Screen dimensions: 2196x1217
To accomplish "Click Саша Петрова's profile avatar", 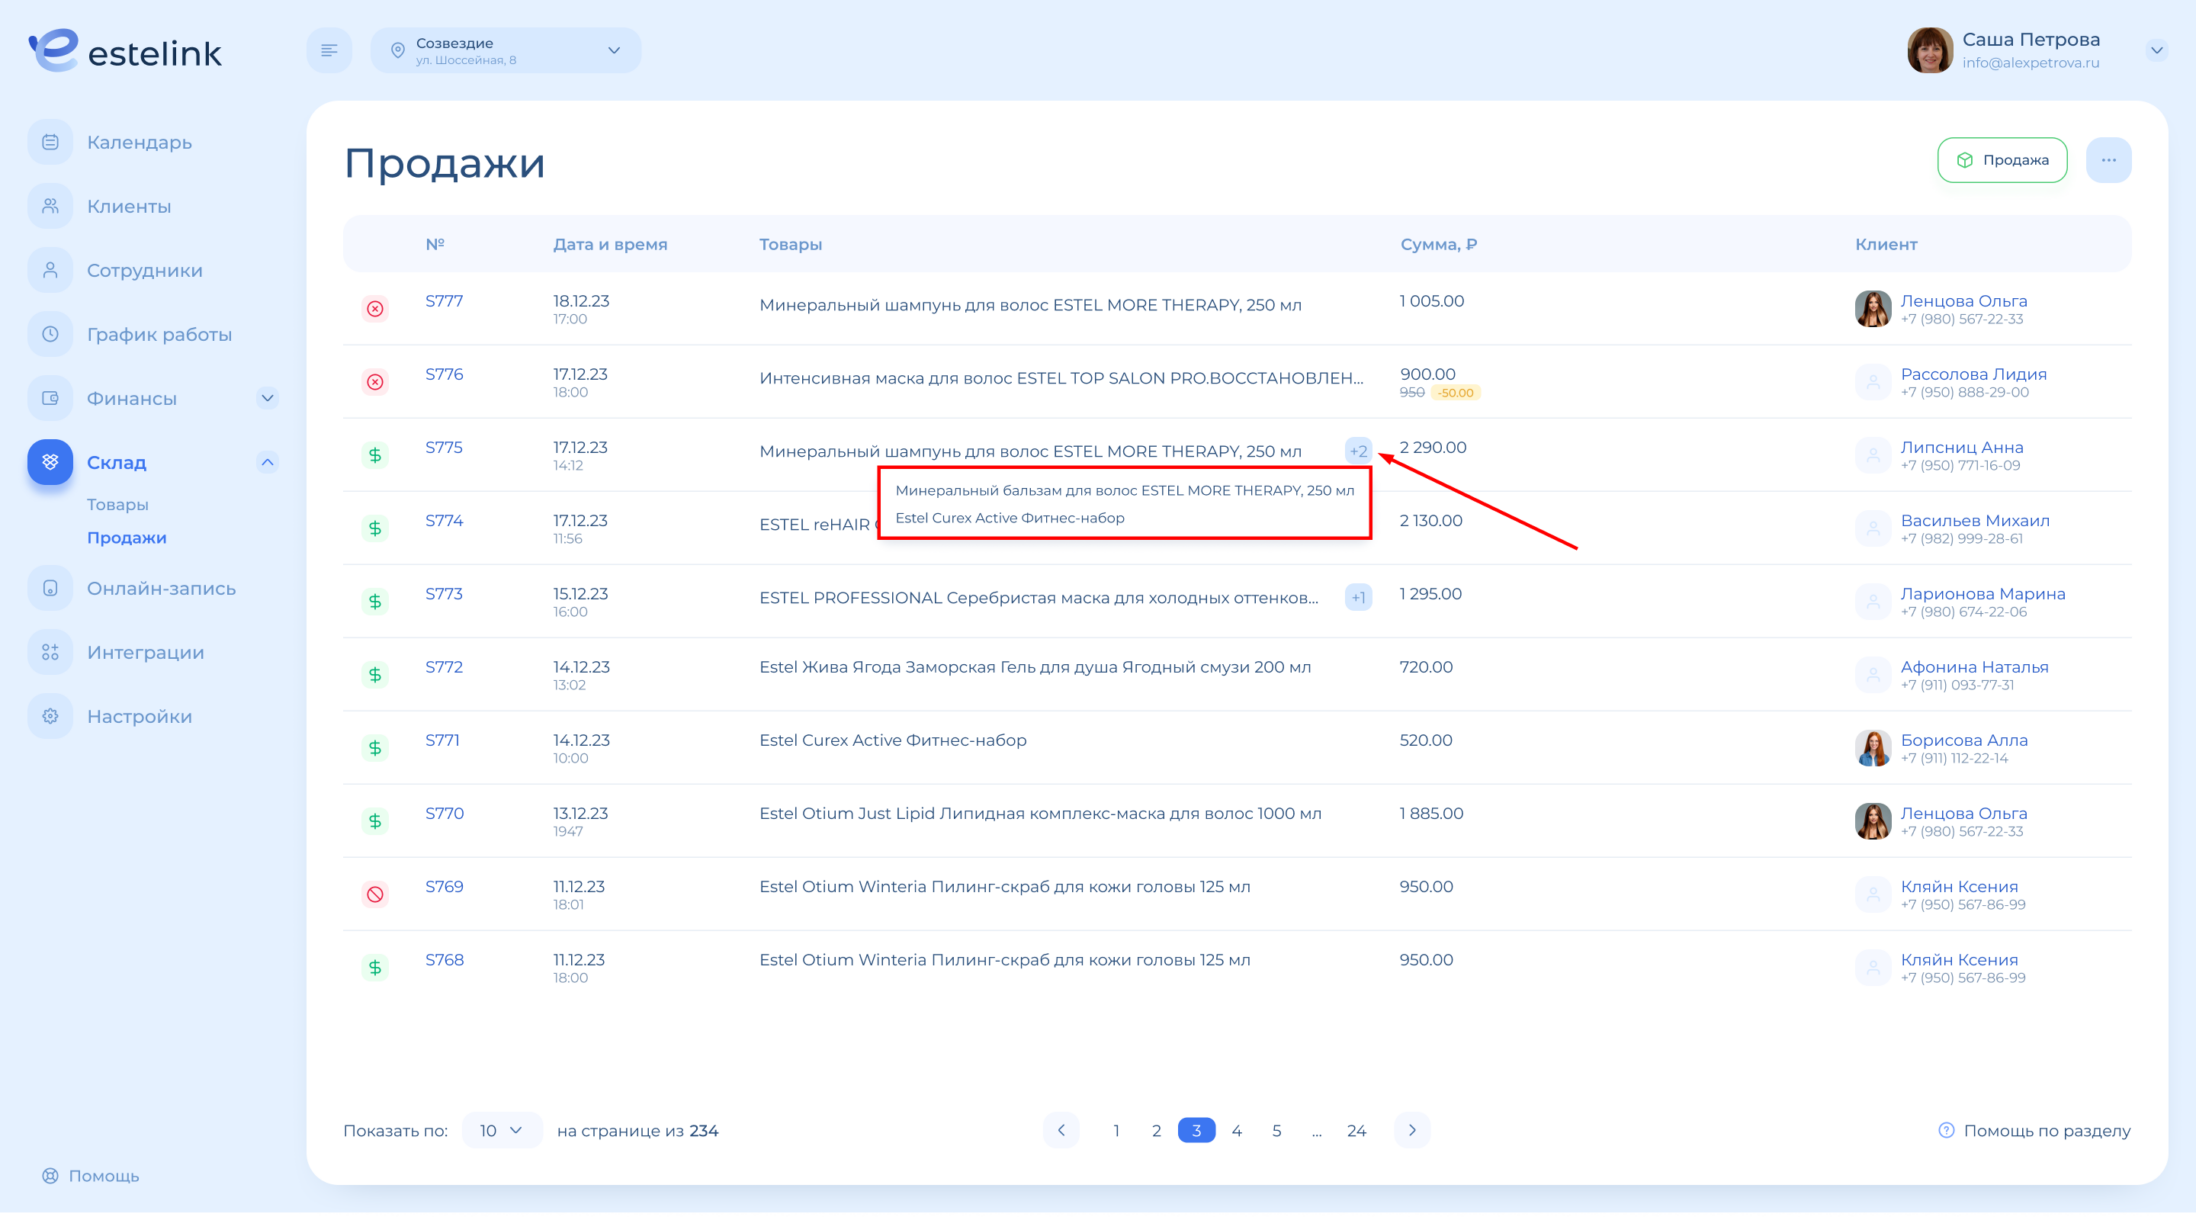I will 1929,50.
